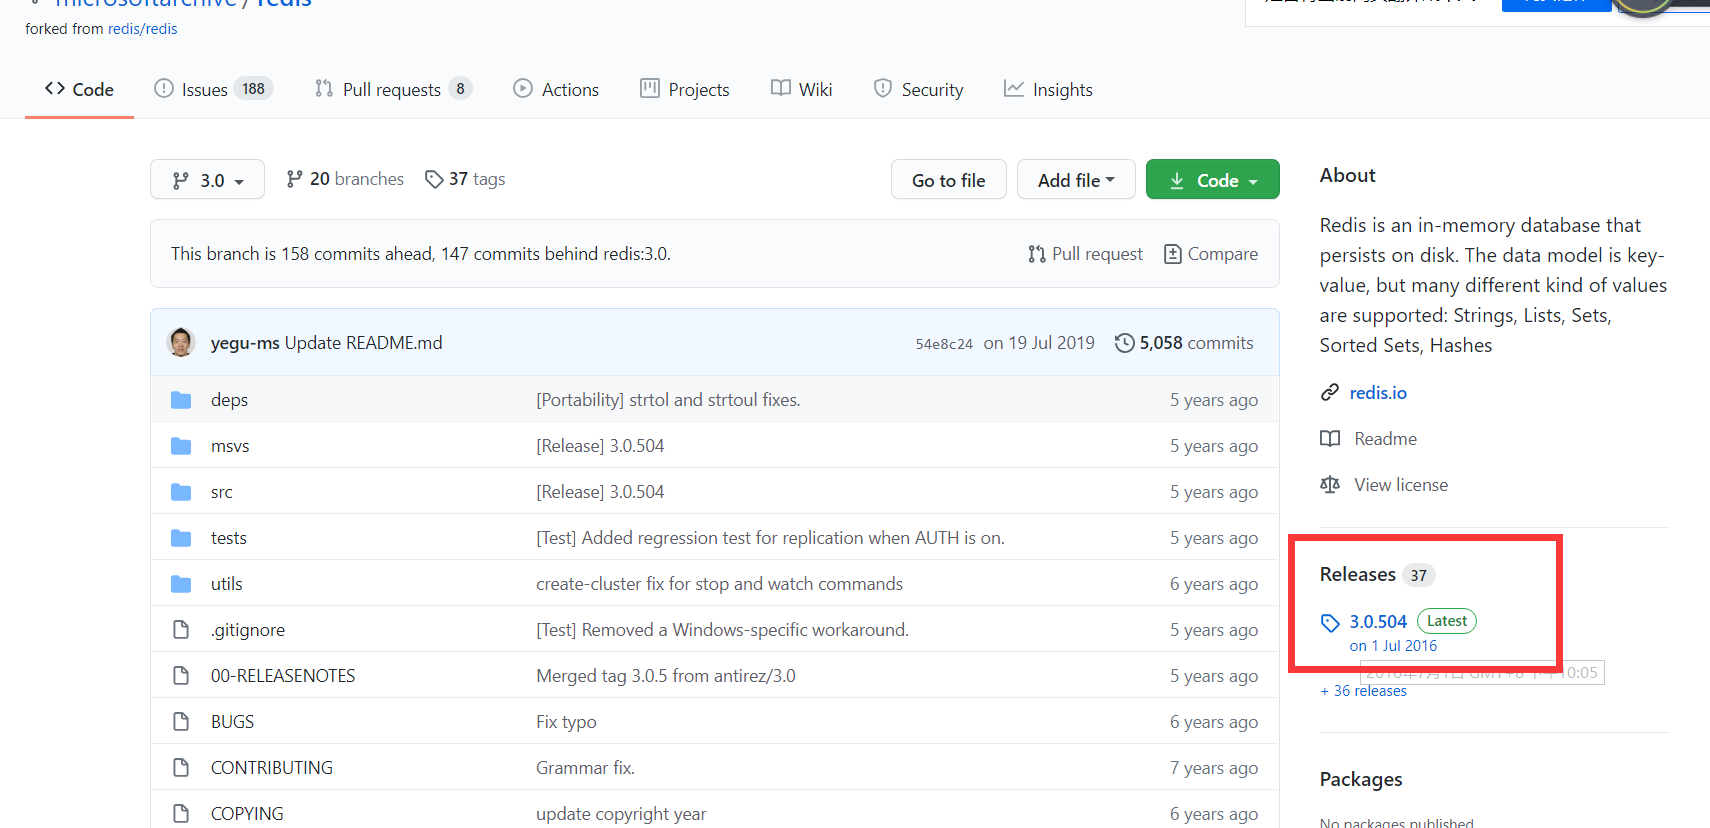Open the Readme link in About

point(1385,439)
